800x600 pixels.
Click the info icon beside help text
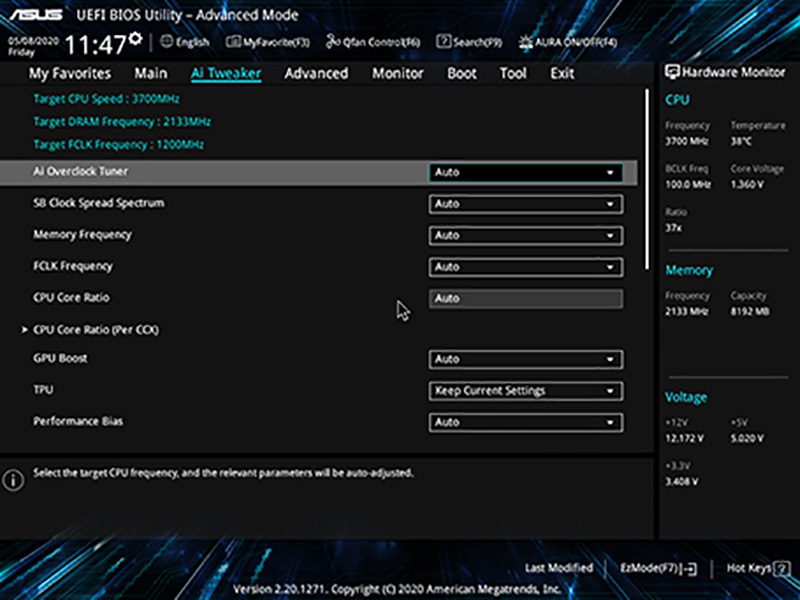tap(13, 480)
